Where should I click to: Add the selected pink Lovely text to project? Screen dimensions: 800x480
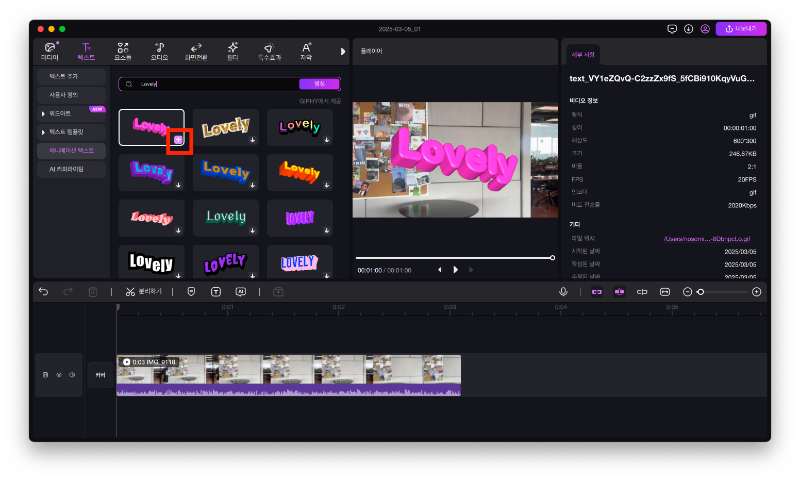pos(179,141)
